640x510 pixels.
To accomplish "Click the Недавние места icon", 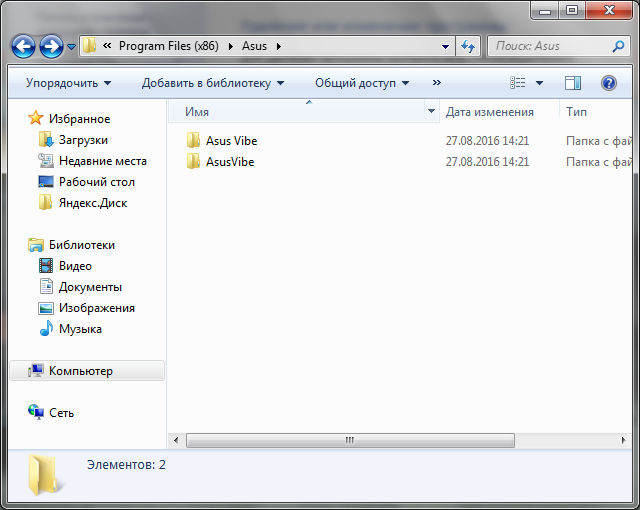I will (x=46, y=160).
